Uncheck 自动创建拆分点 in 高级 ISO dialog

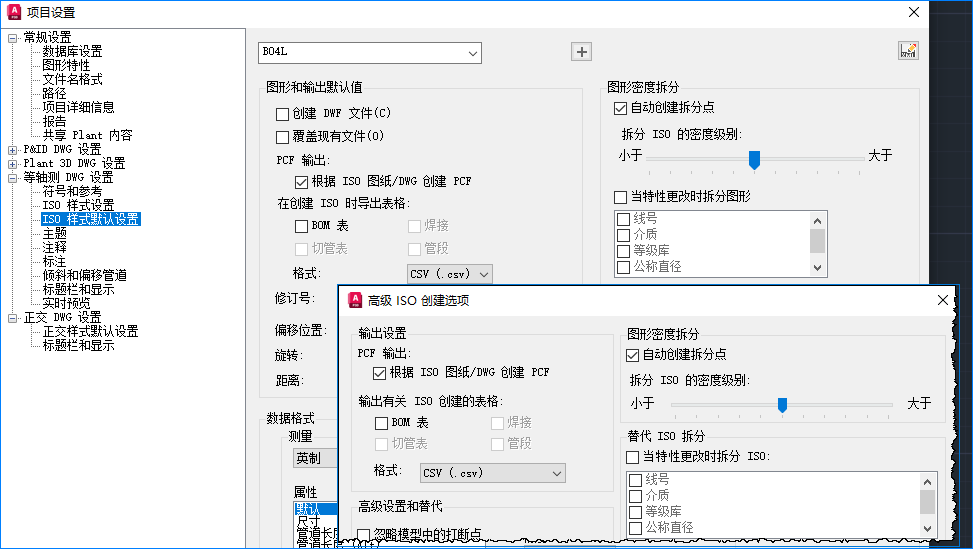[x=632, y=355]
